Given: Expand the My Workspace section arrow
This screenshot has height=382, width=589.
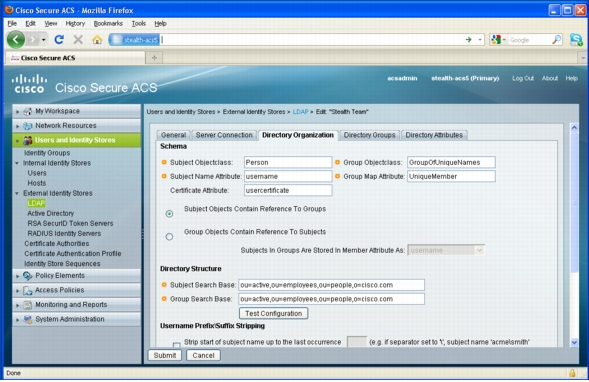Looking at the screenshot, I should 17,112.
